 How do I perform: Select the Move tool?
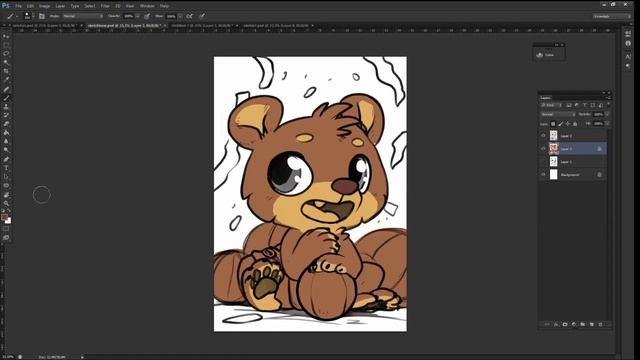pyautogui.click(x=6, y=36)
